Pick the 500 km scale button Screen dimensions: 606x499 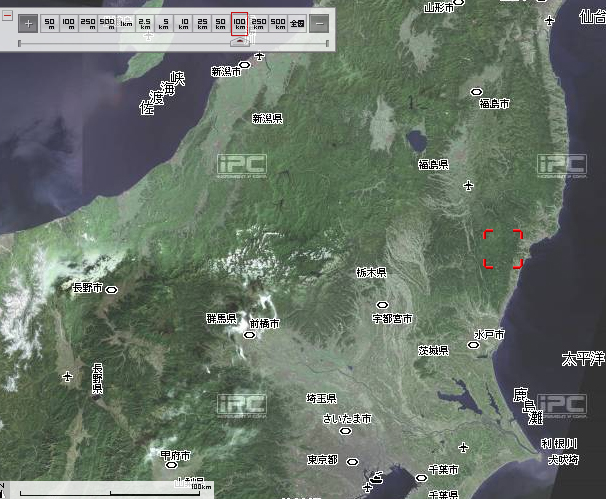pos(278,23)
